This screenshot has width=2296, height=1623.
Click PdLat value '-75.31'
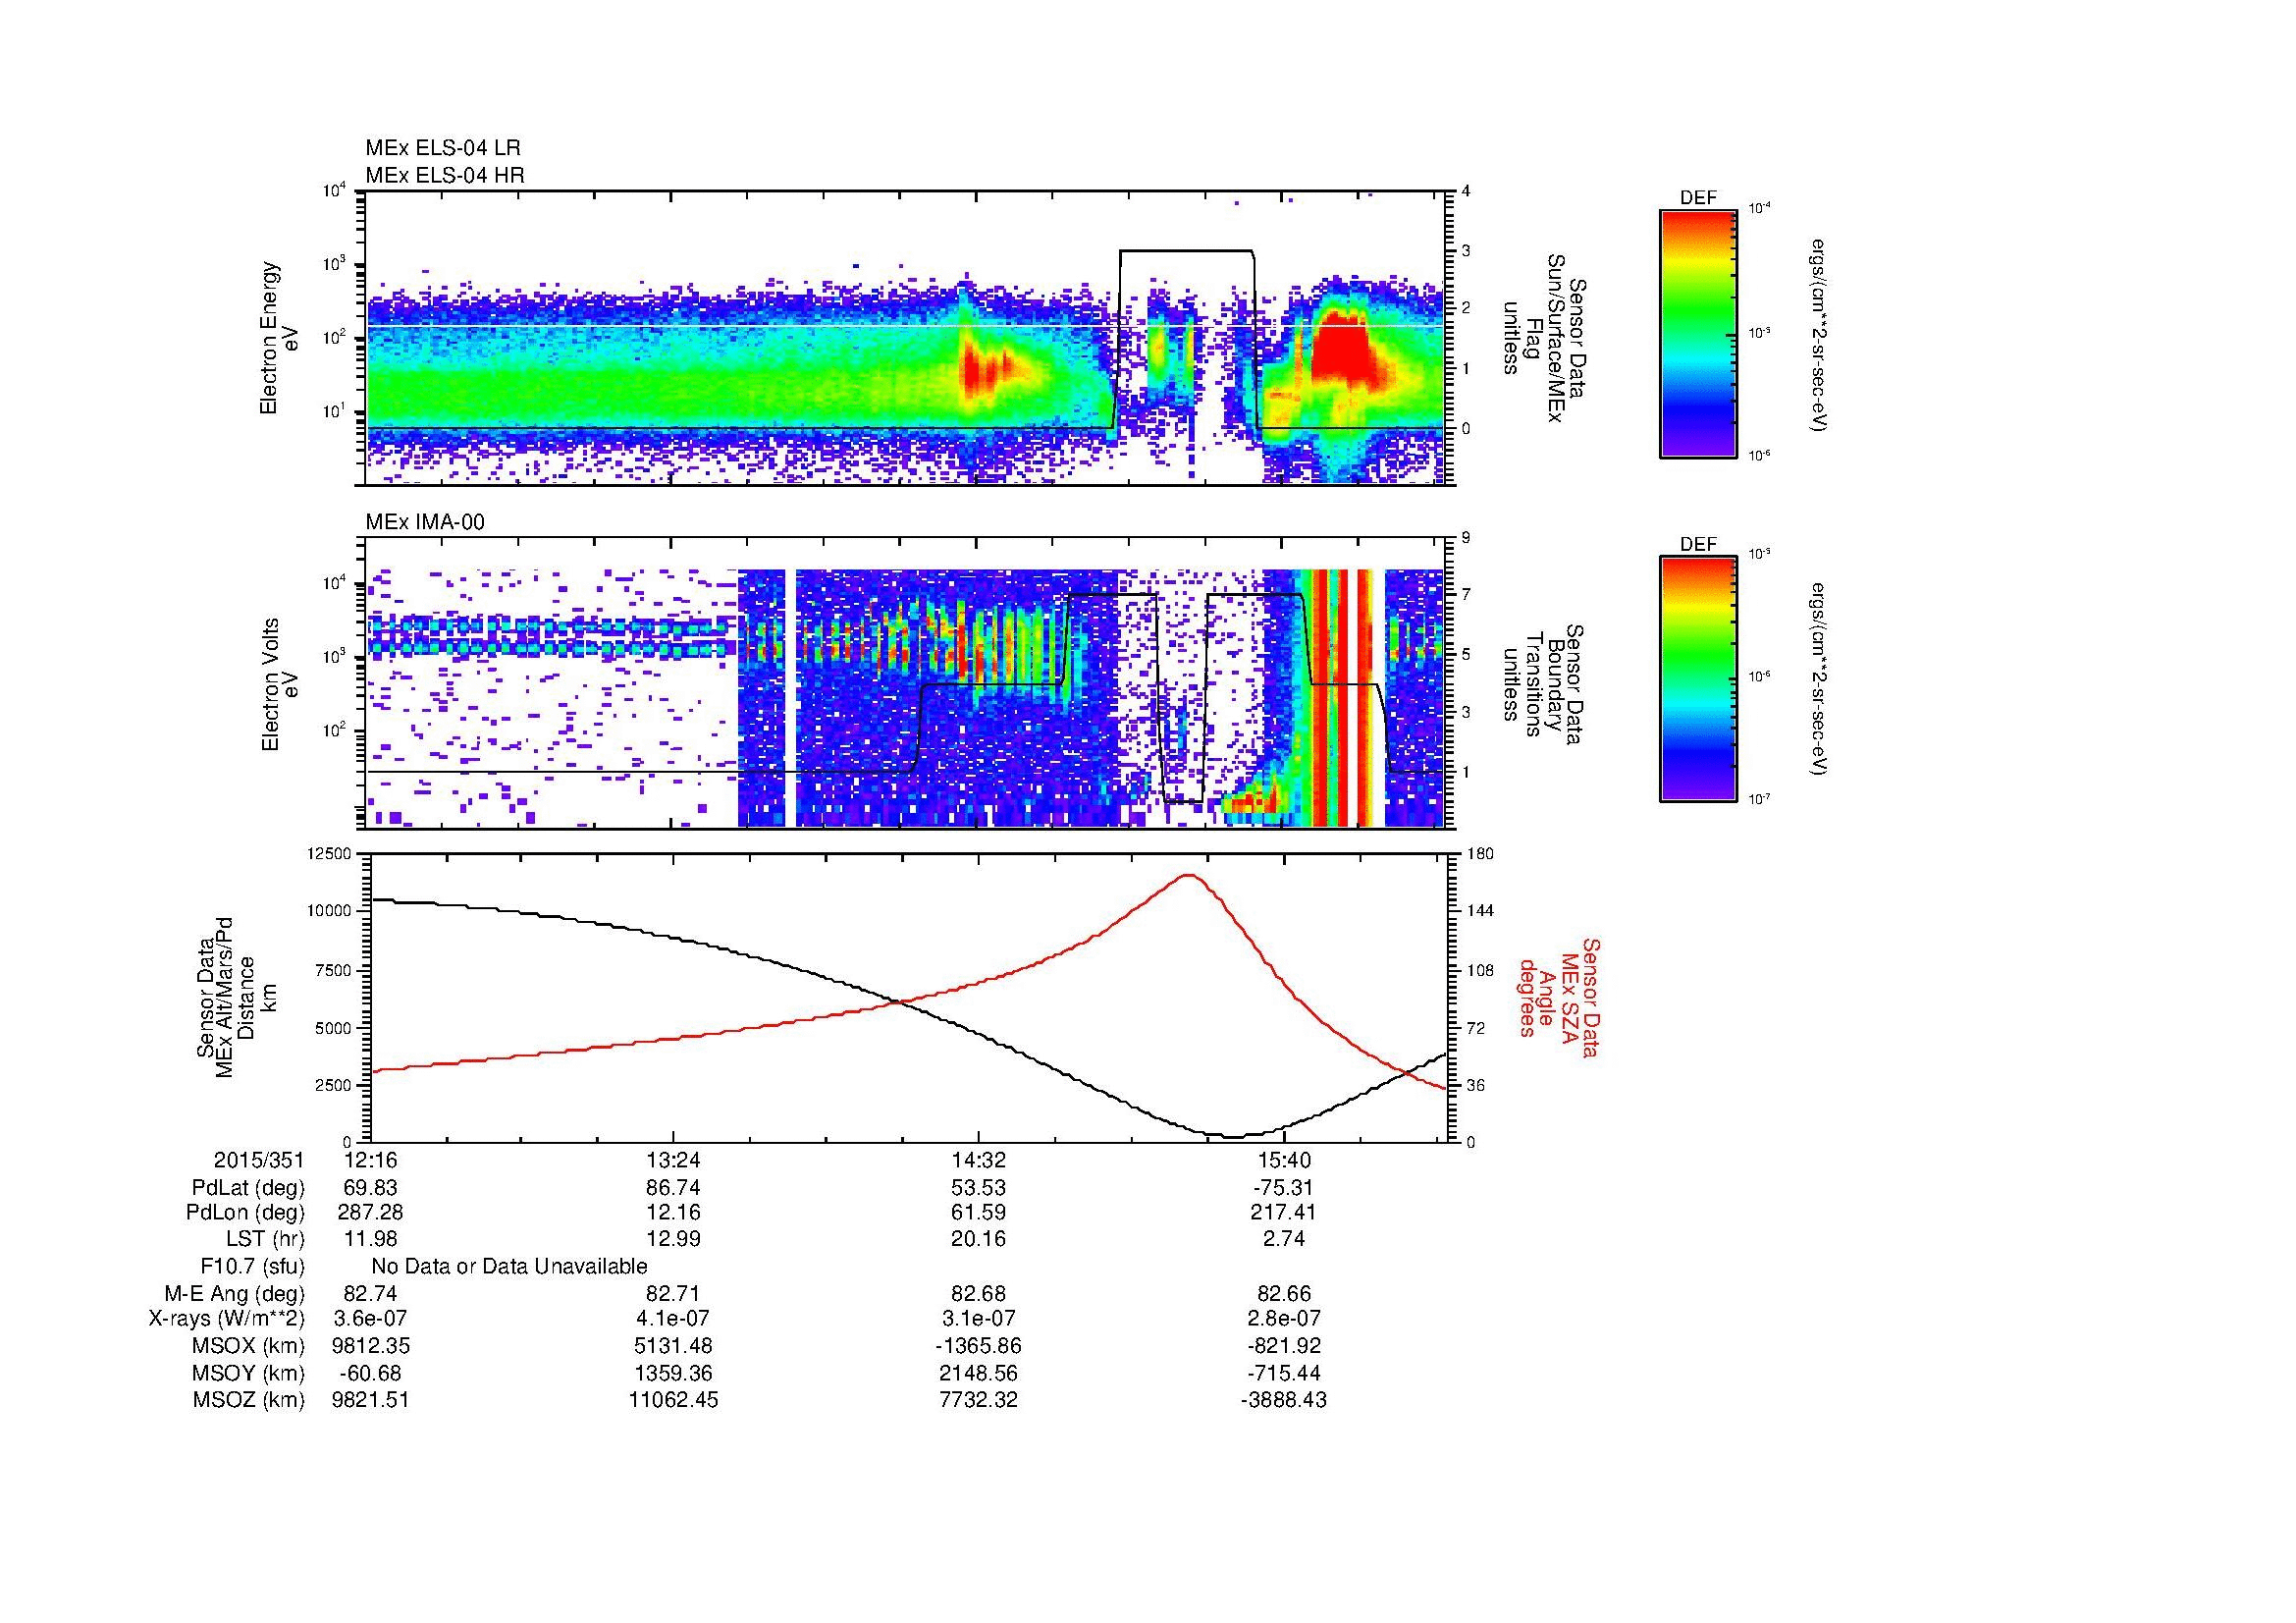[1284, 1188]
